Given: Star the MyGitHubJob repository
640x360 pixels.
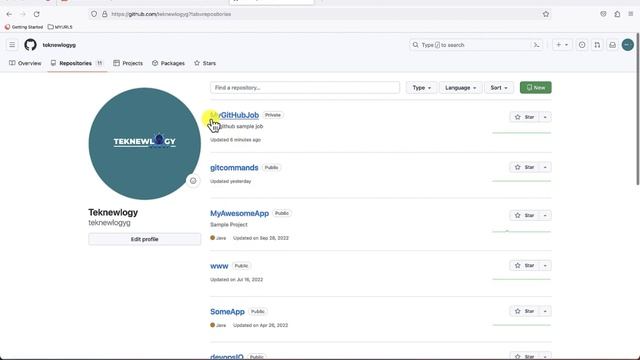Looking at the screenshot, I should (524, 117).
